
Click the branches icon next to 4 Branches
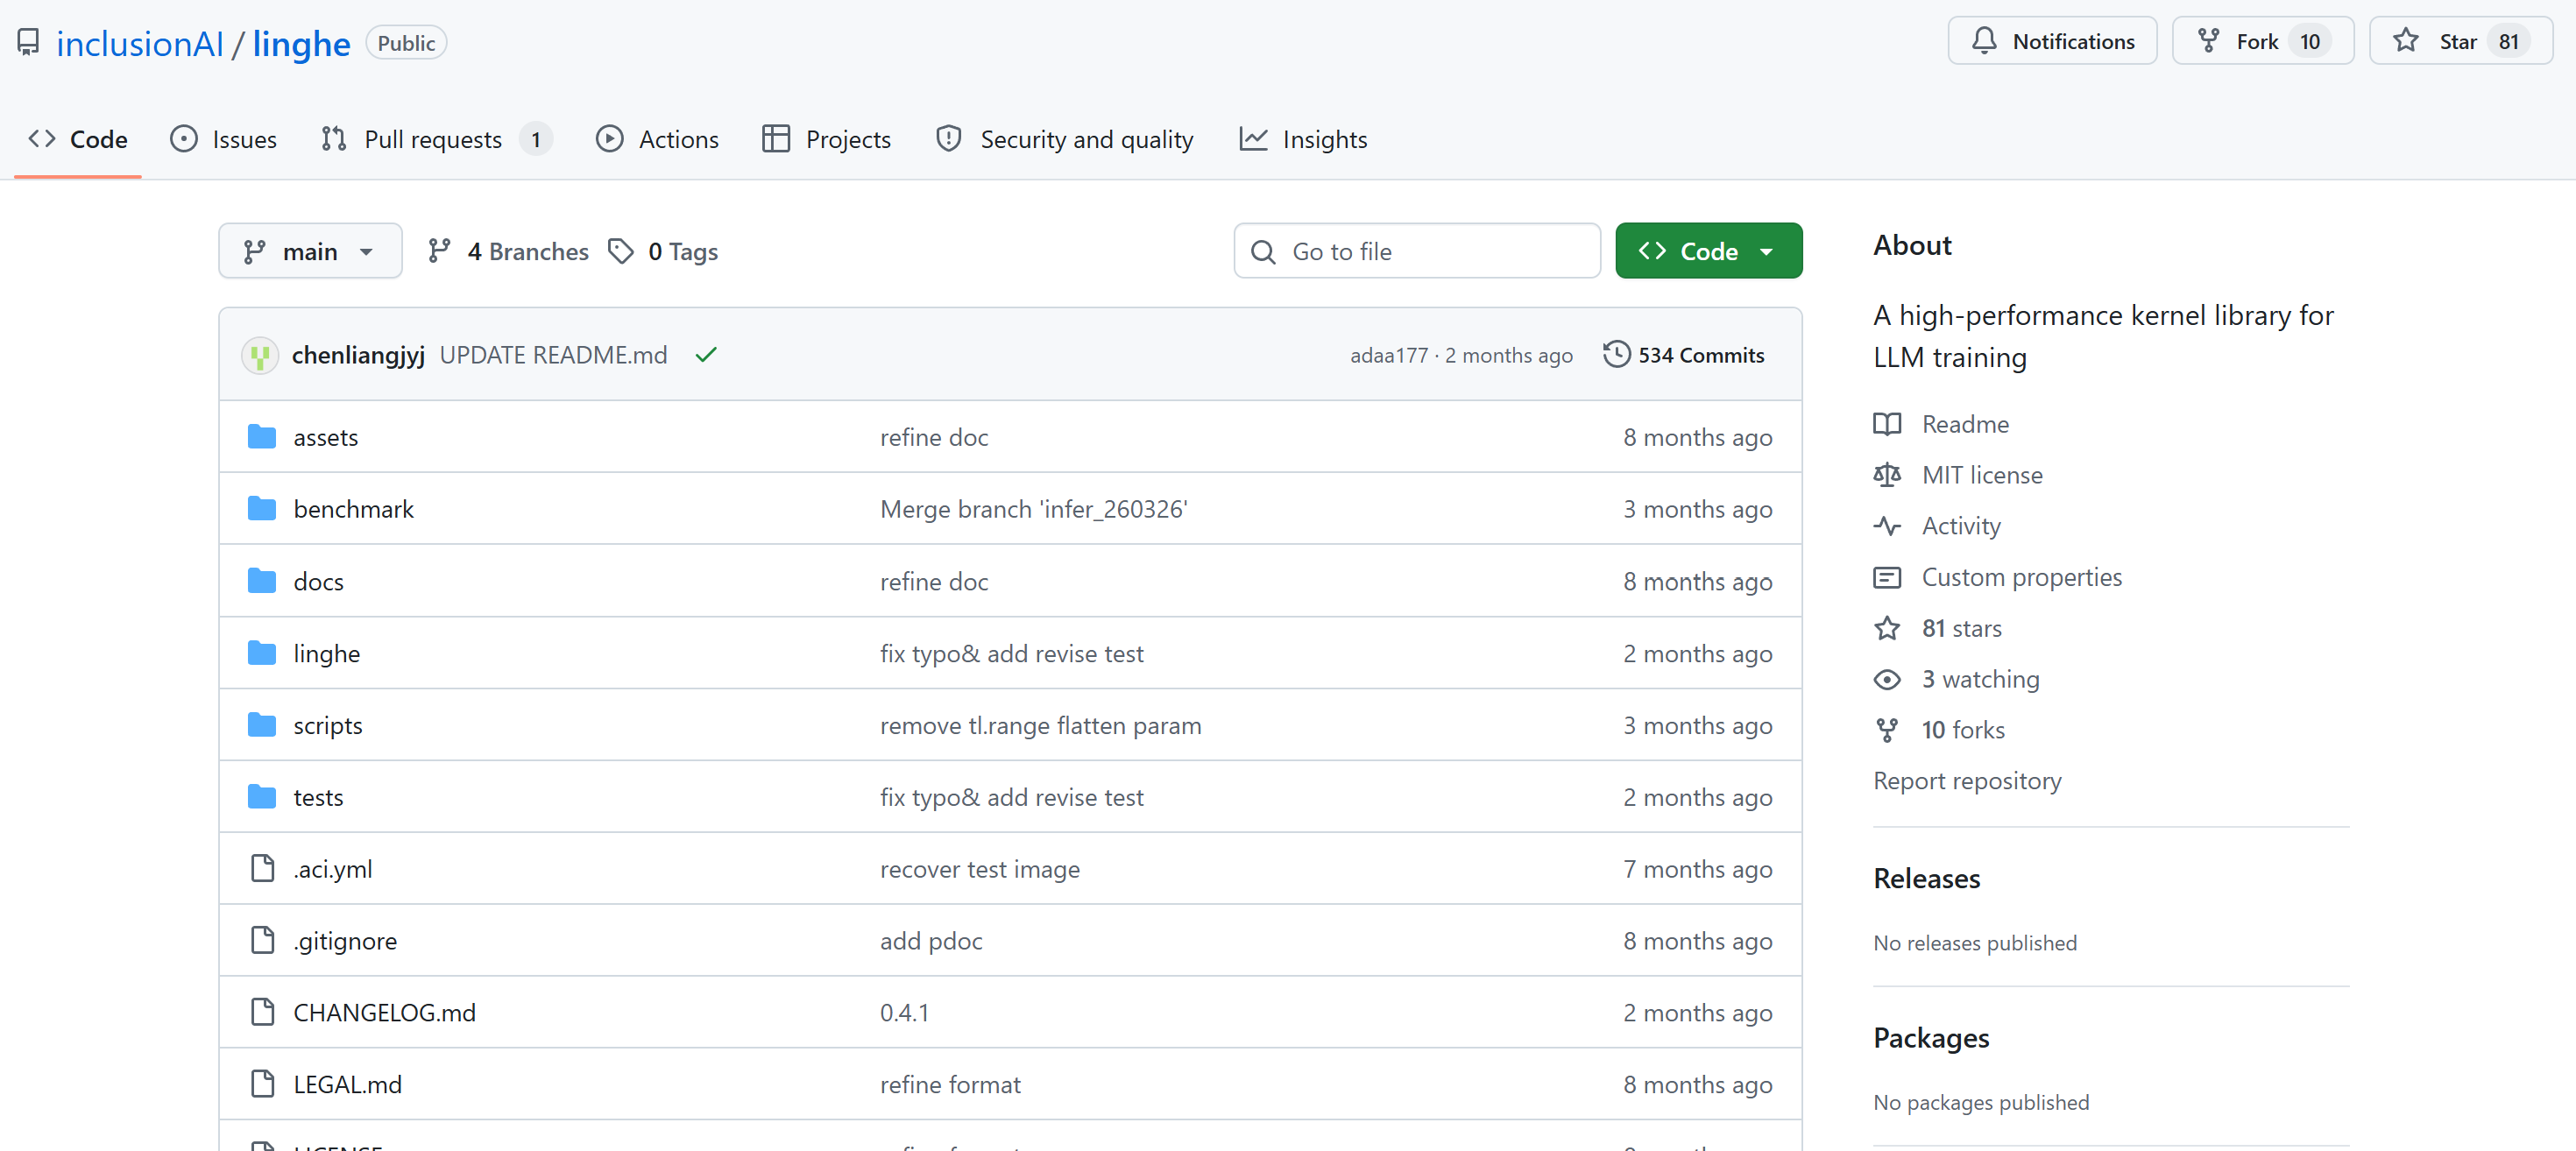439,251
